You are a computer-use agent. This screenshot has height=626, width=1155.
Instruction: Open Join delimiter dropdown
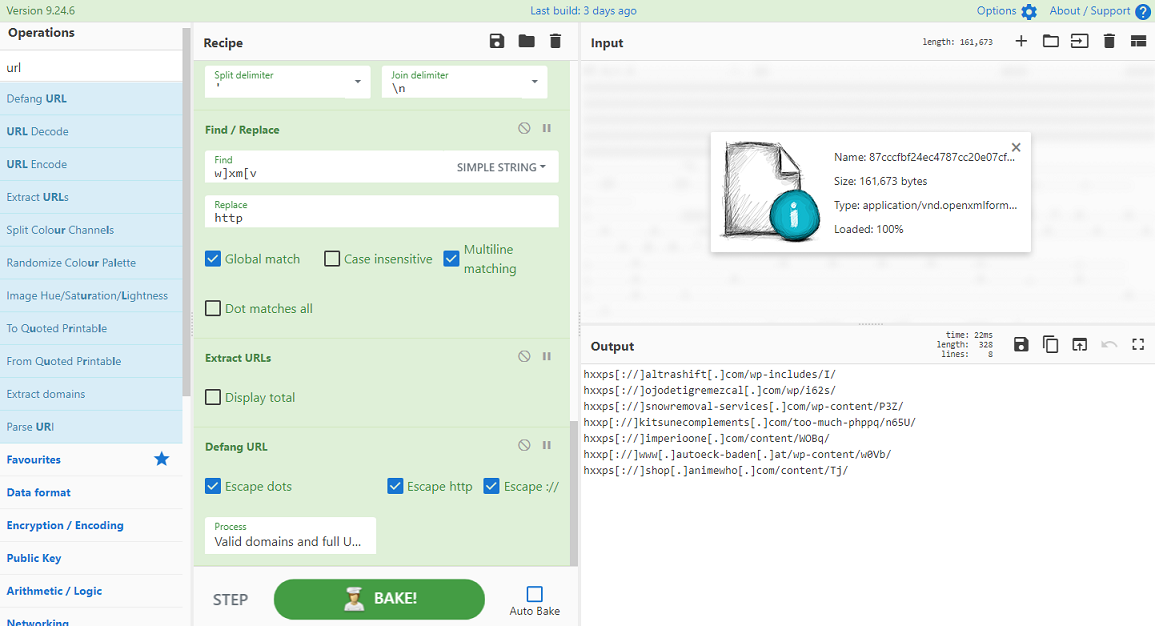464,82
